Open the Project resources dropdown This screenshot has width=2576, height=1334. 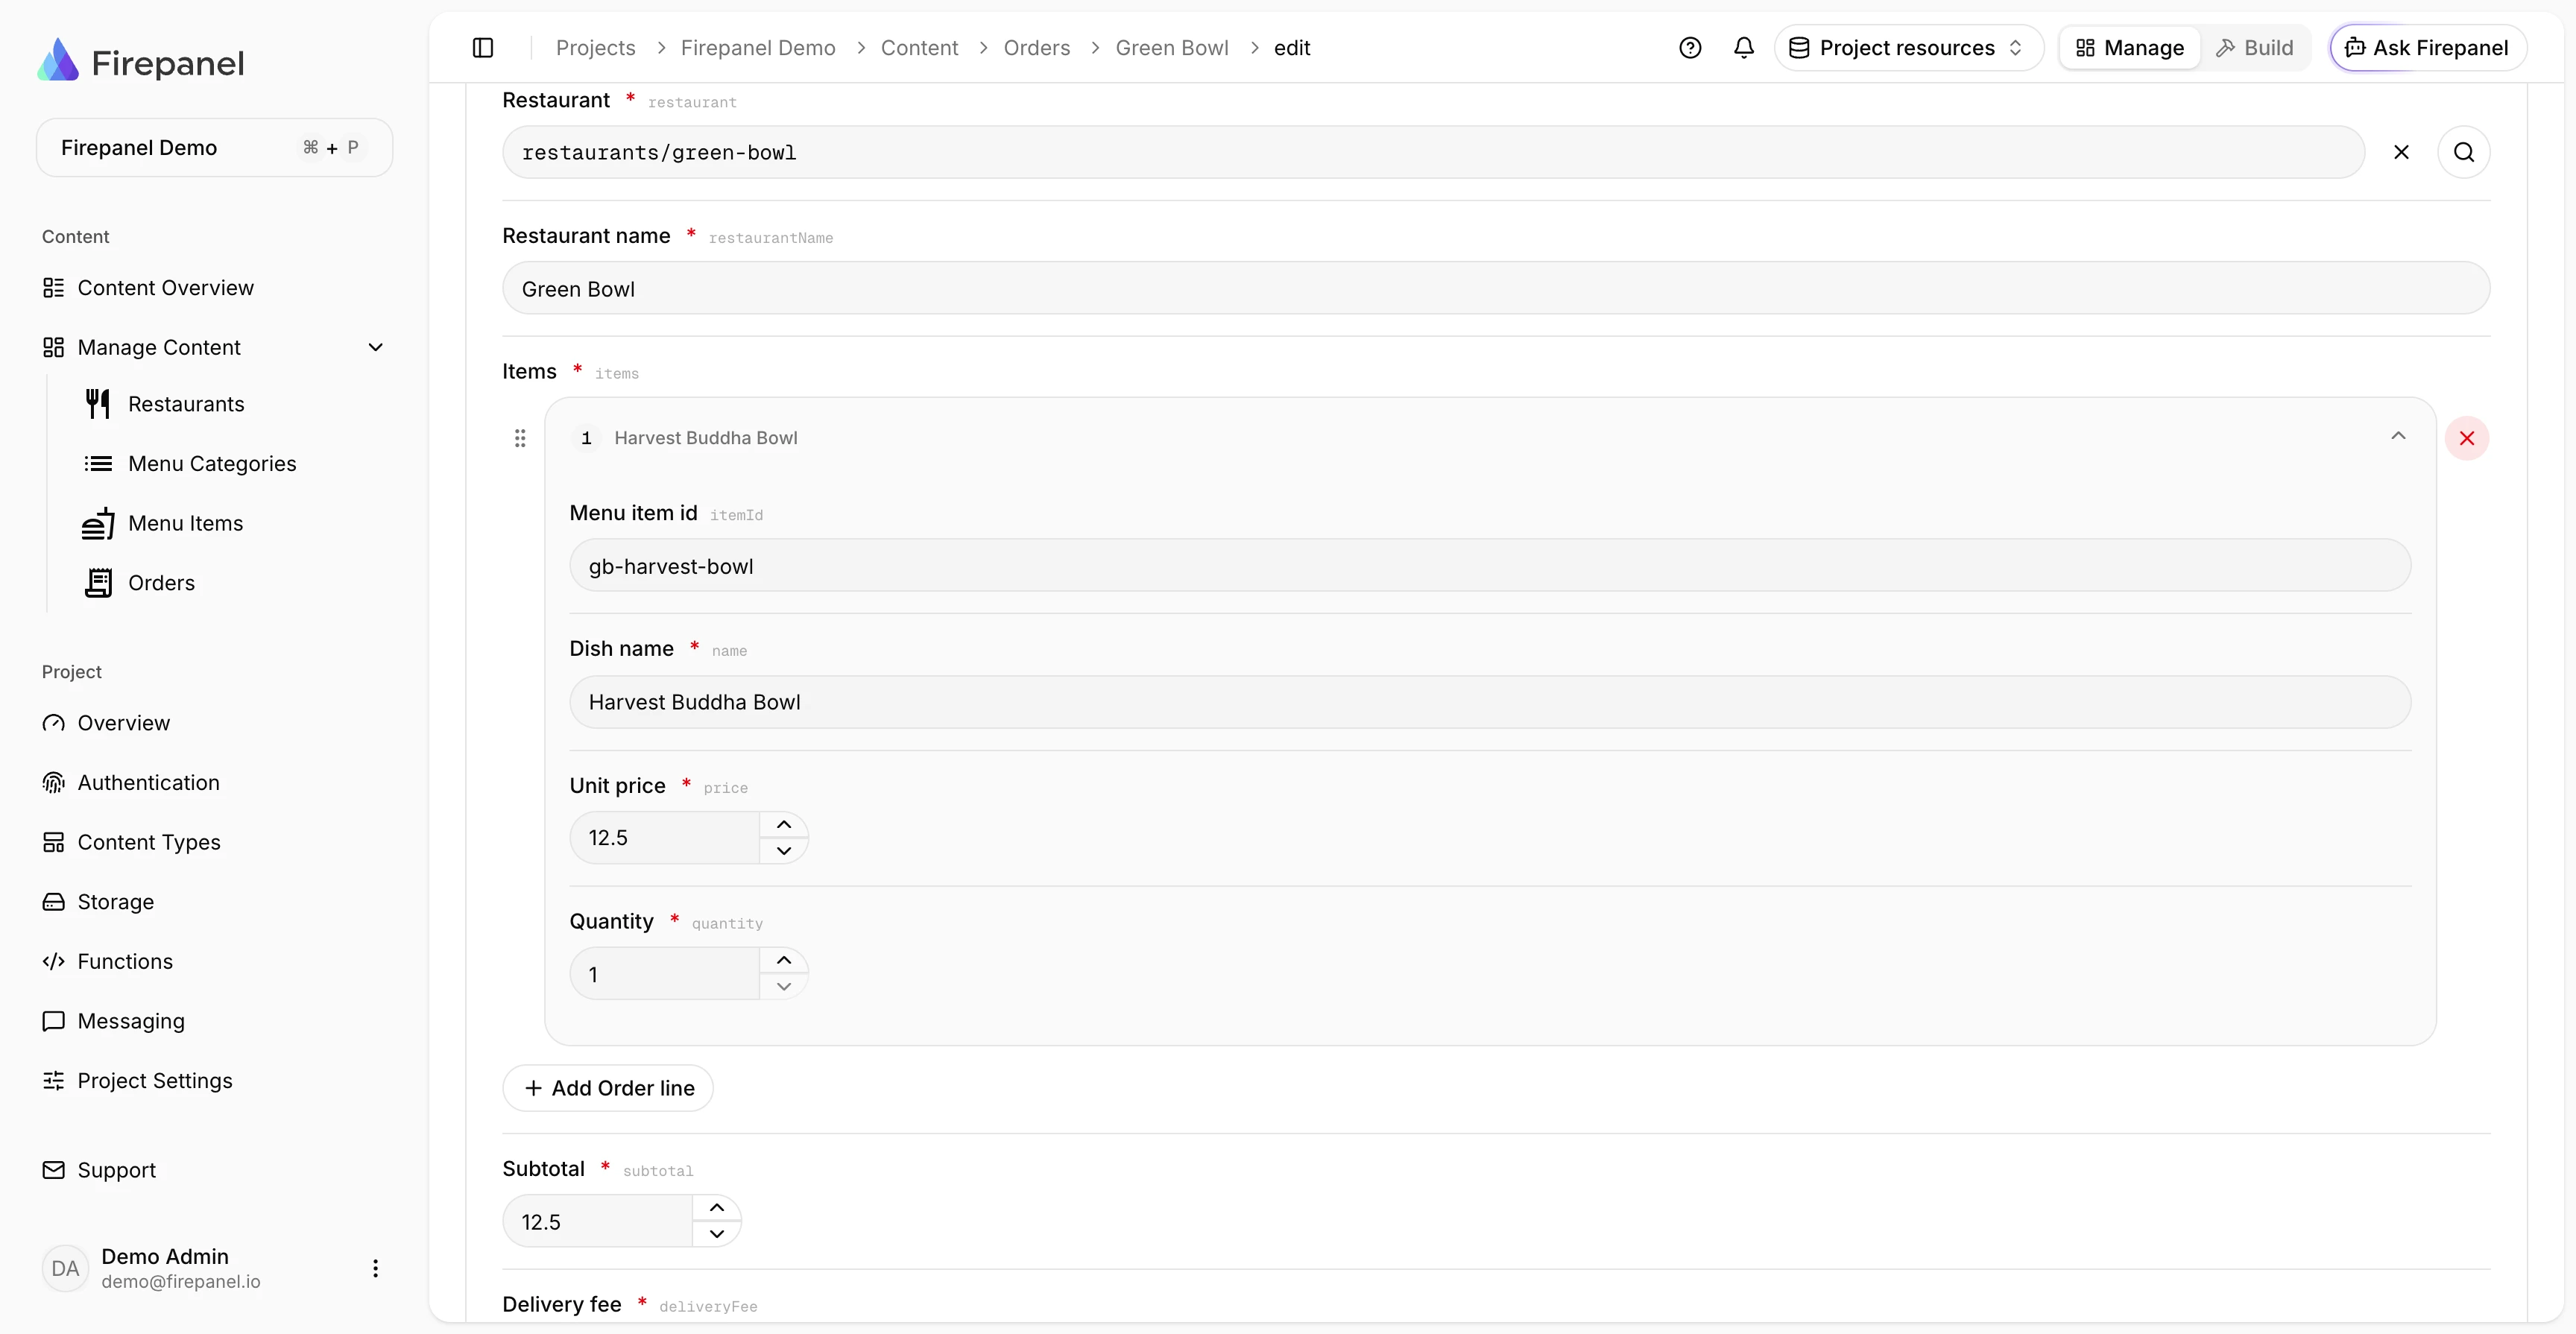tap(1908, 48)
